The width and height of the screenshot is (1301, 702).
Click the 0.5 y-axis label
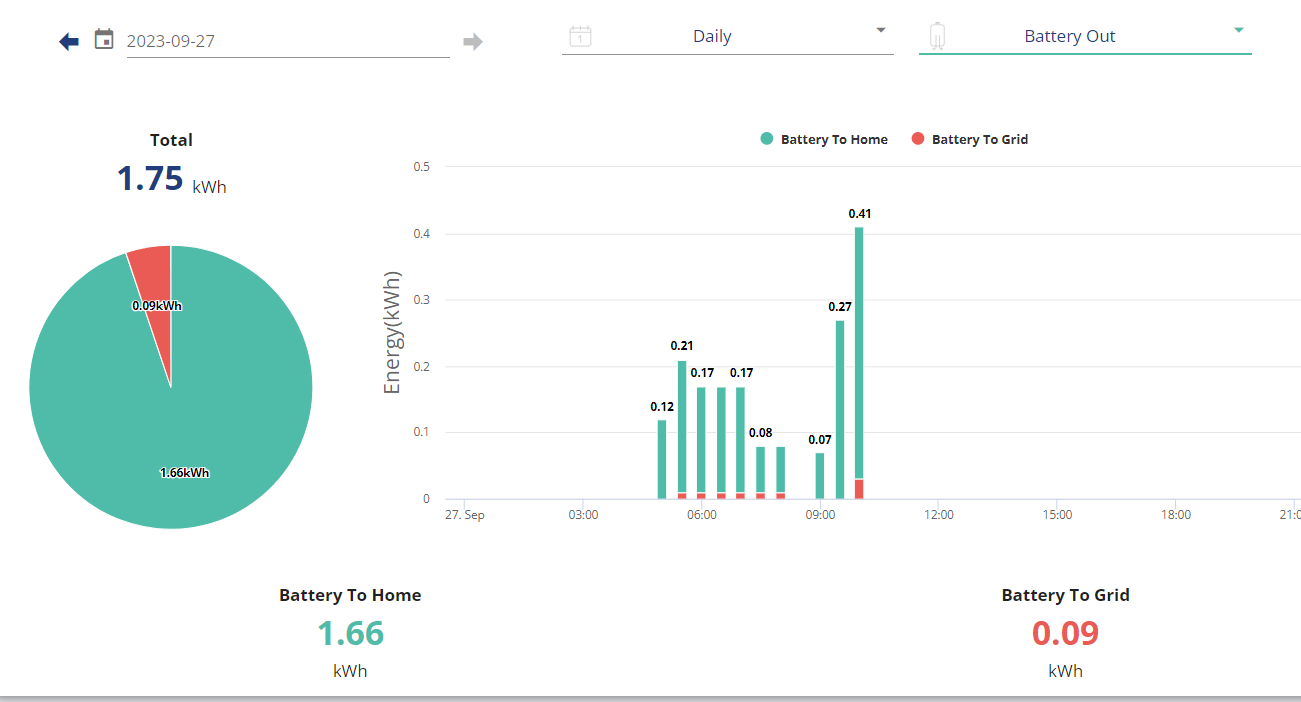421,166
